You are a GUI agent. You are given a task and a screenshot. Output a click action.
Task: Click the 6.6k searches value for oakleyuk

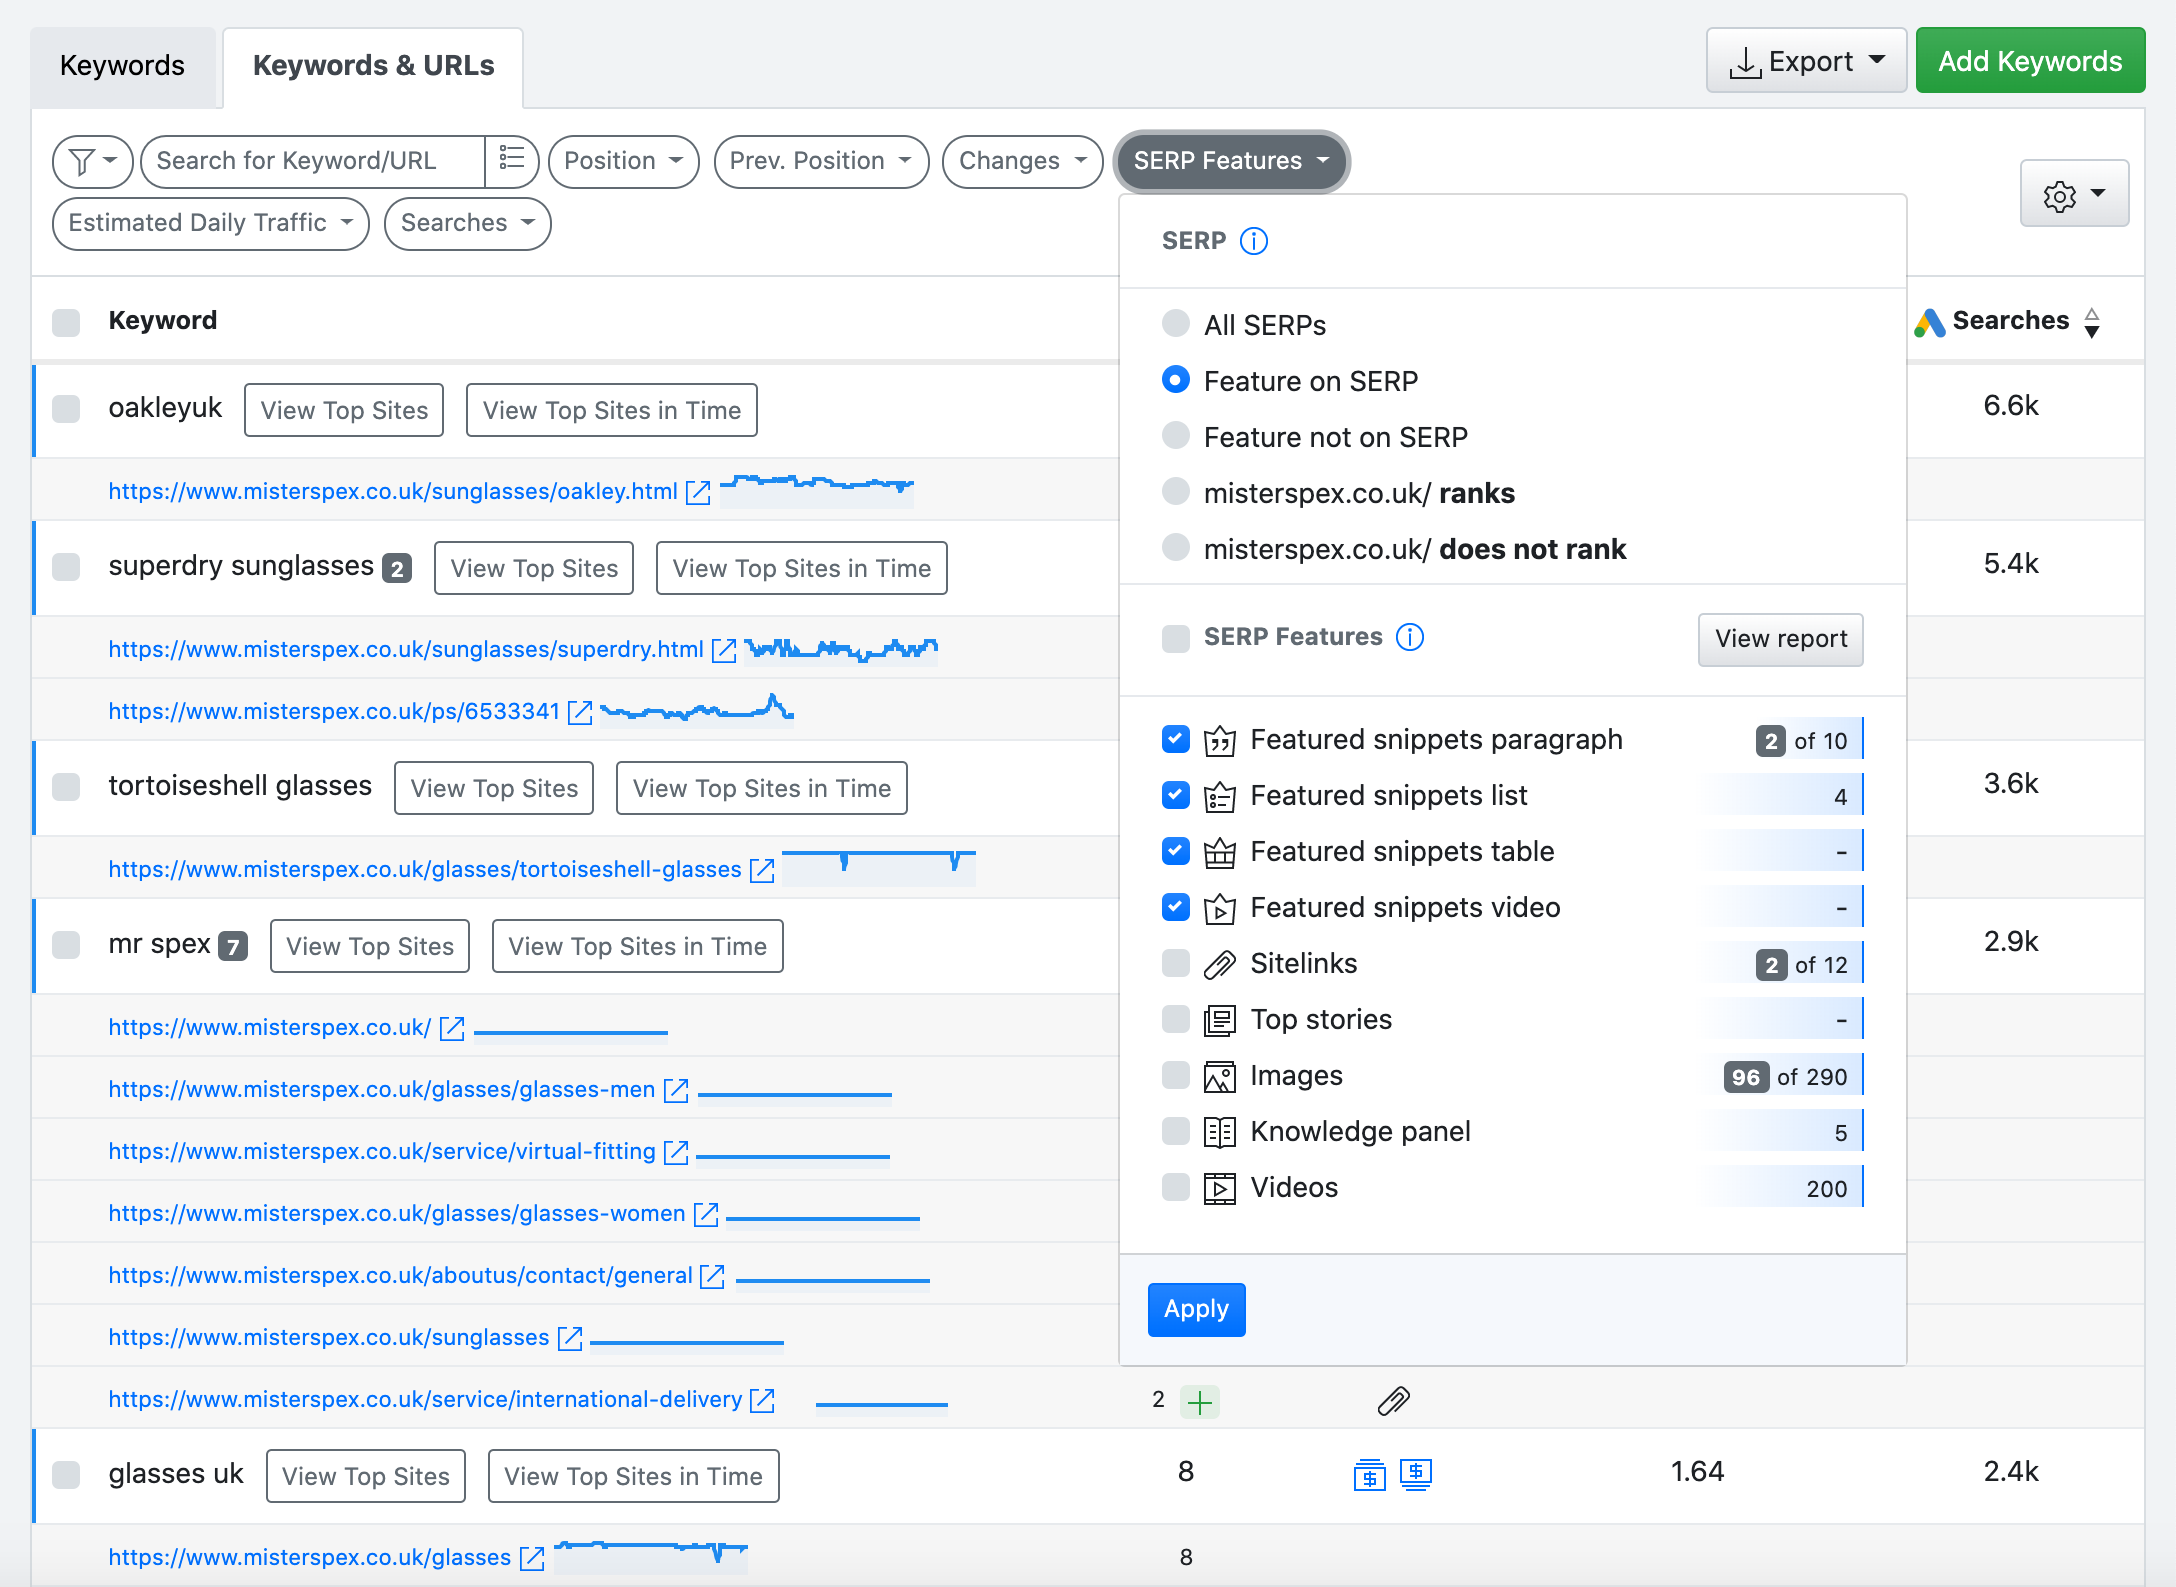click(2011, 406)
